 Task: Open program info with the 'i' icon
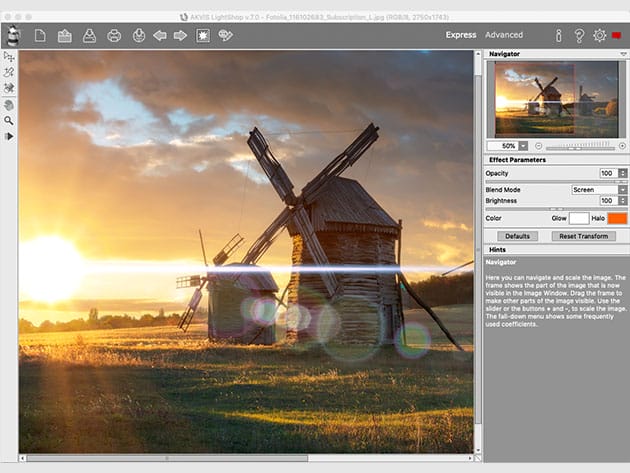pyautogui.click(x=558, y=36)
